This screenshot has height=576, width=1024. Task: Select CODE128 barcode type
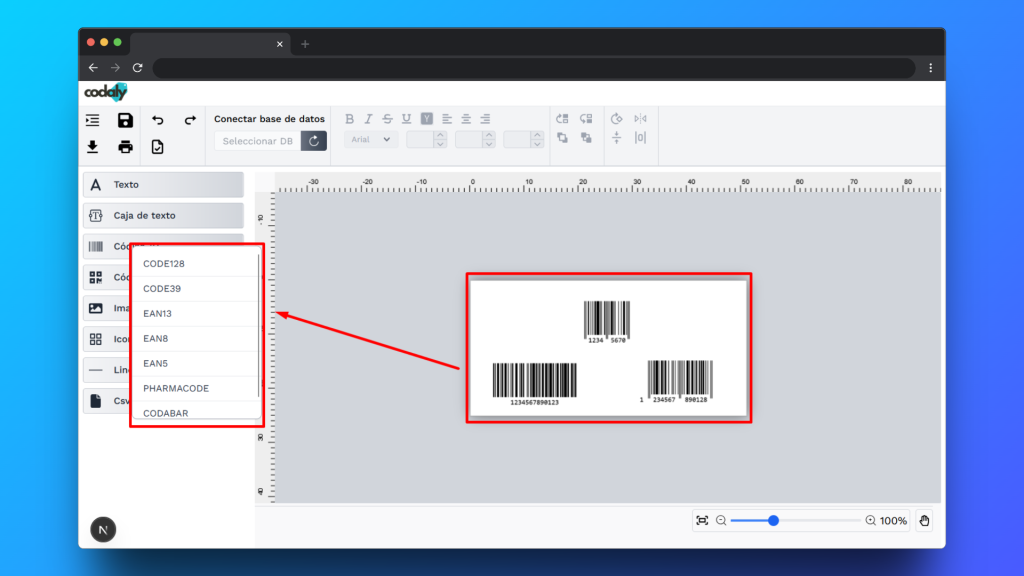pyautogui.click(x=195, y=264)
